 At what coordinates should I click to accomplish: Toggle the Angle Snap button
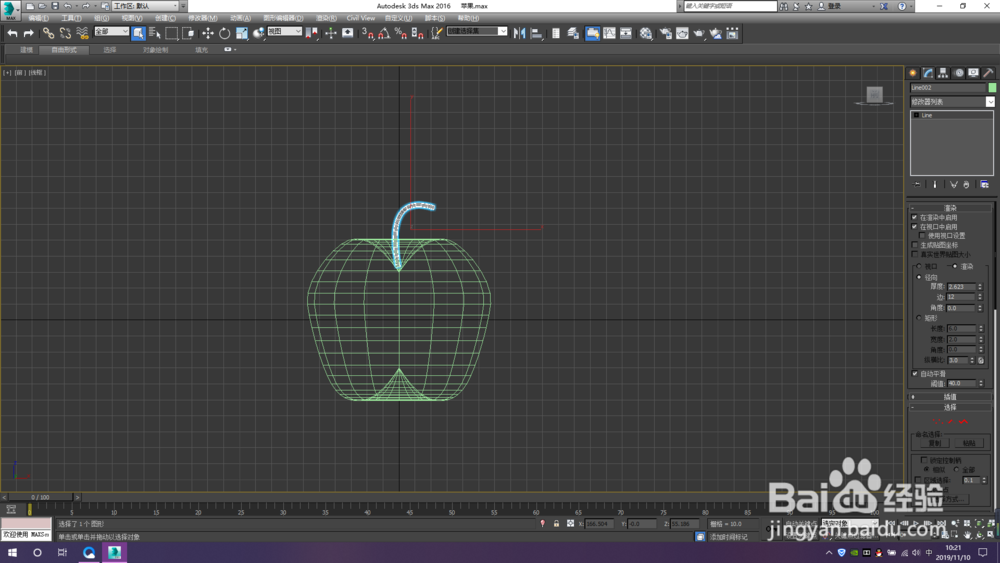click(384, 33)
